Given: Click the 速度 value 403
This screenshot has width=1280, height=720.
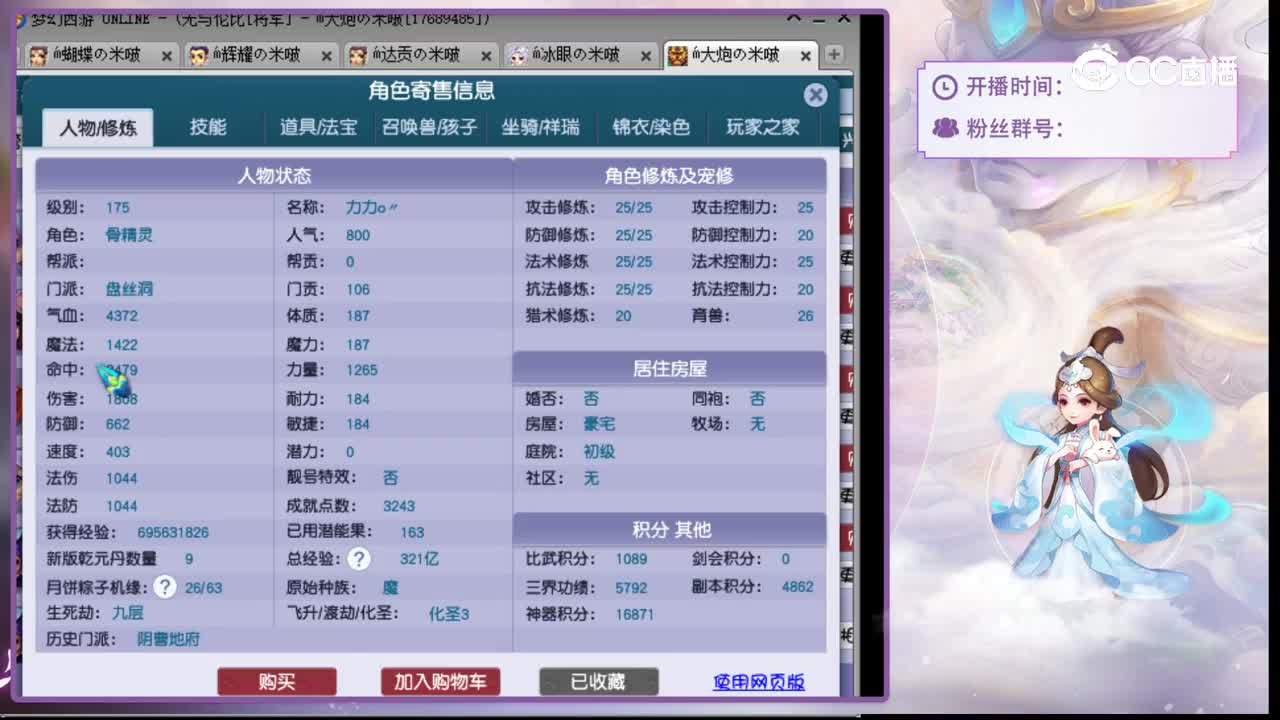Looking at the screenshot, I should pyautogui.click(x=117, y=452).
